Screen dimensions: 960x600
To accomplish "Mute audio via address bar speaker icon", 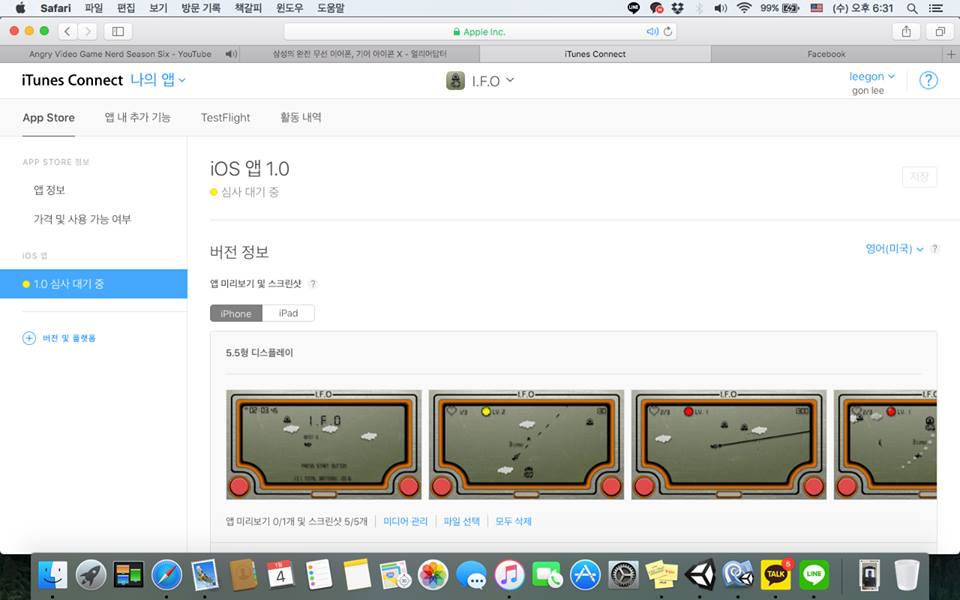I will click(652, 31).
